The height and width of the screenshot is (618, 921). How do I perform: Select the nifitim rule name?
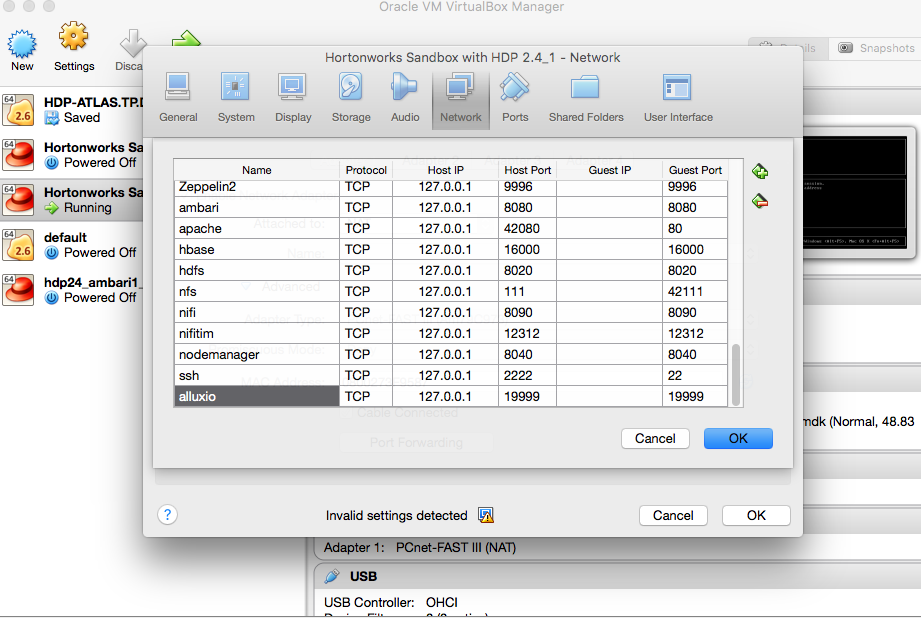pyautogui.click(x=257, y=334)
